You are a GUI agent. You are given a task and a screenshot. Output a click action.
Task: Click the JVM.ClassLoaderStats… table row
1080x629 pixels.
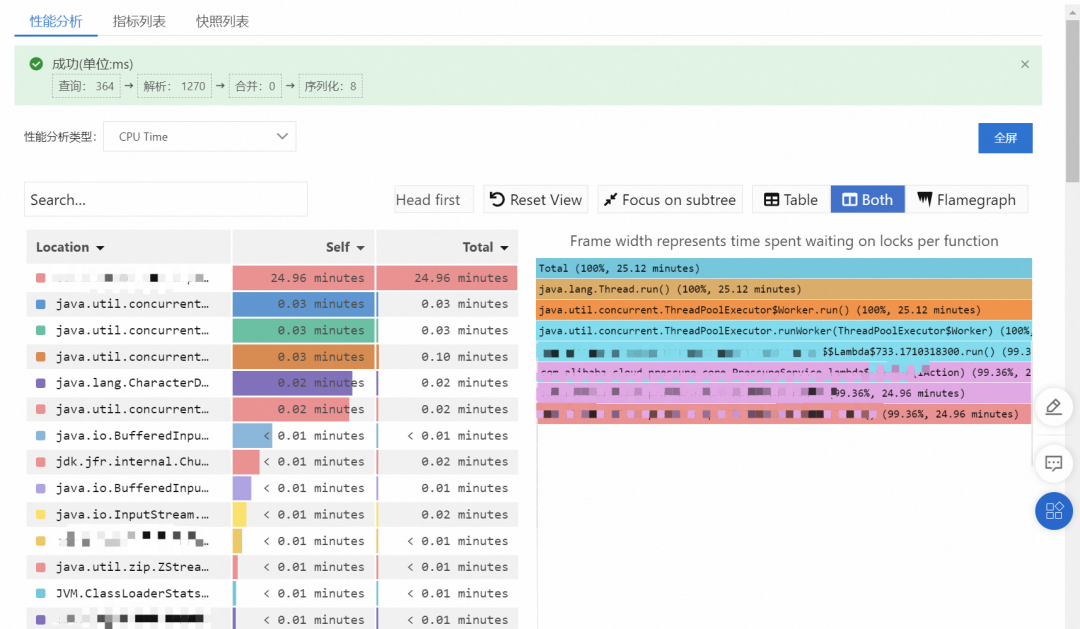click(x=272, y=593)
